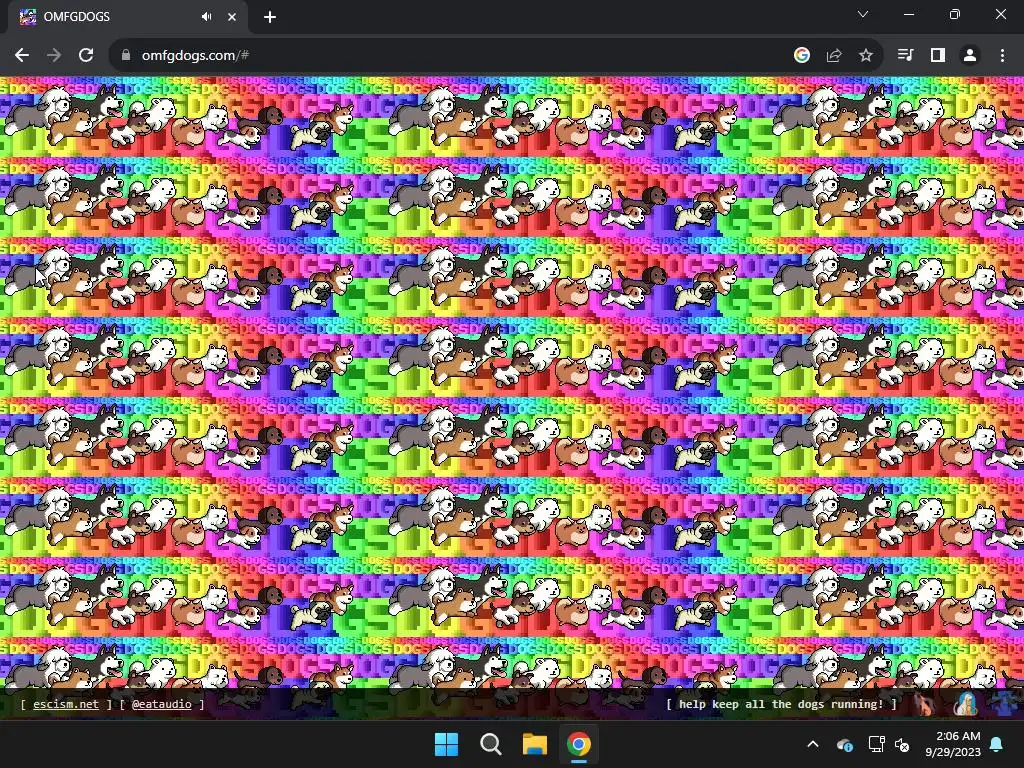Click help keep all the dogs running link
This screenshot has height=768, width=1024.
[x=781, y=704]
